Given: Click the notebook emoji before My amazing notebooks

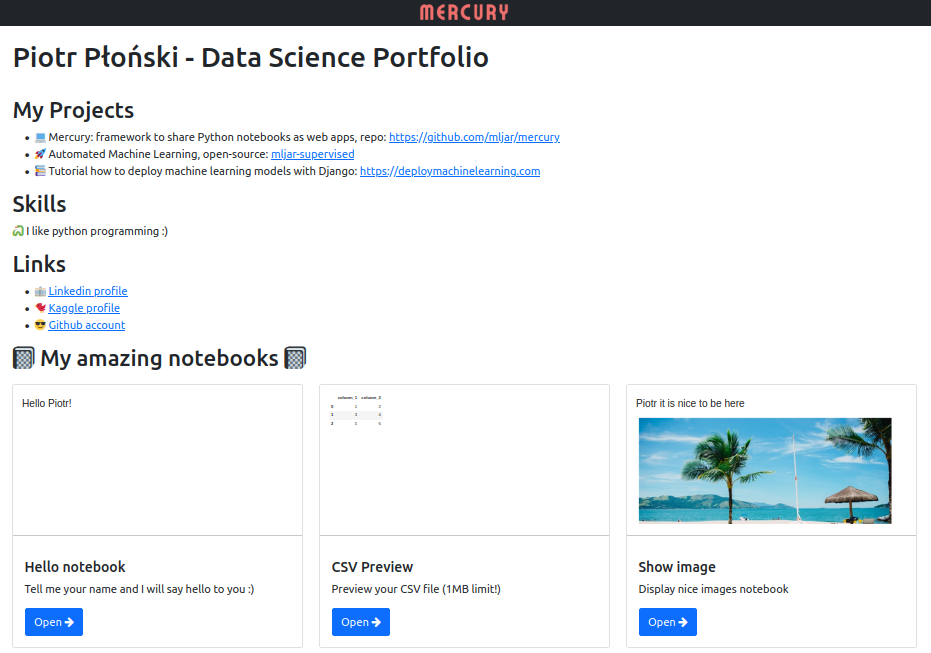Looking at the screenshot, I should point(24,359).
